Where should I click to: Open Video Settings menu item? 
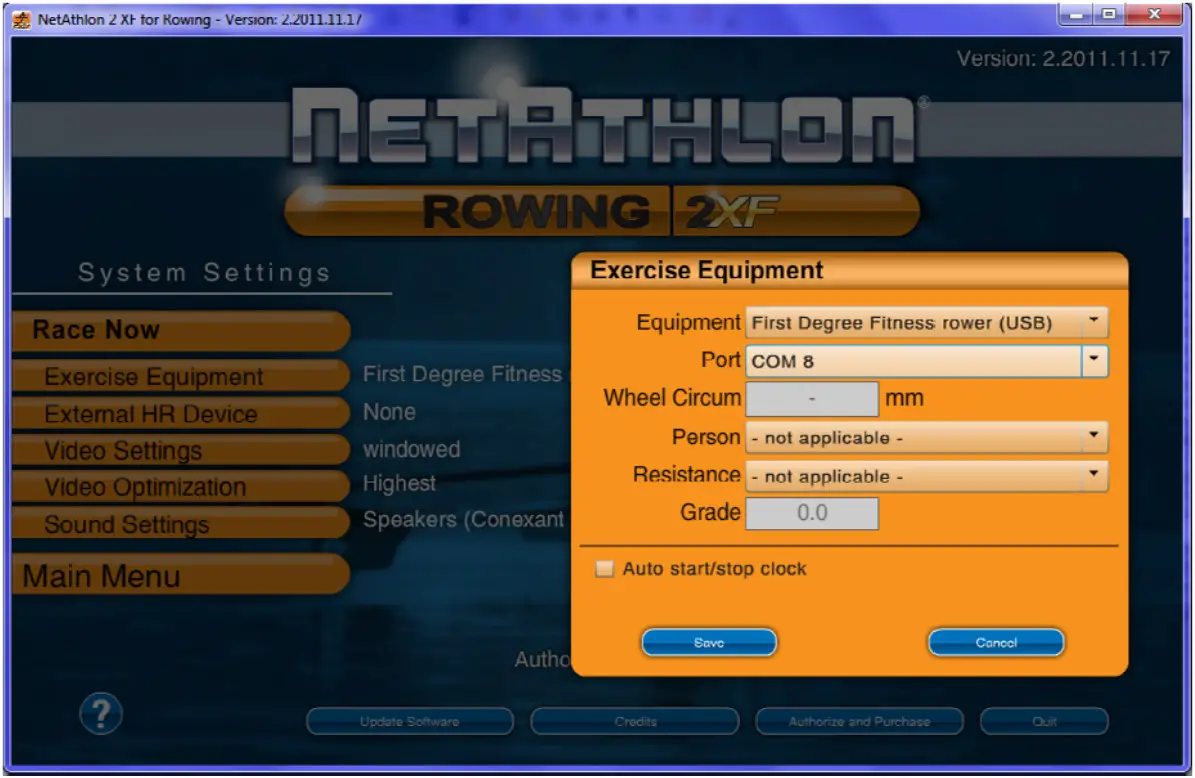[x=181, y=450]
